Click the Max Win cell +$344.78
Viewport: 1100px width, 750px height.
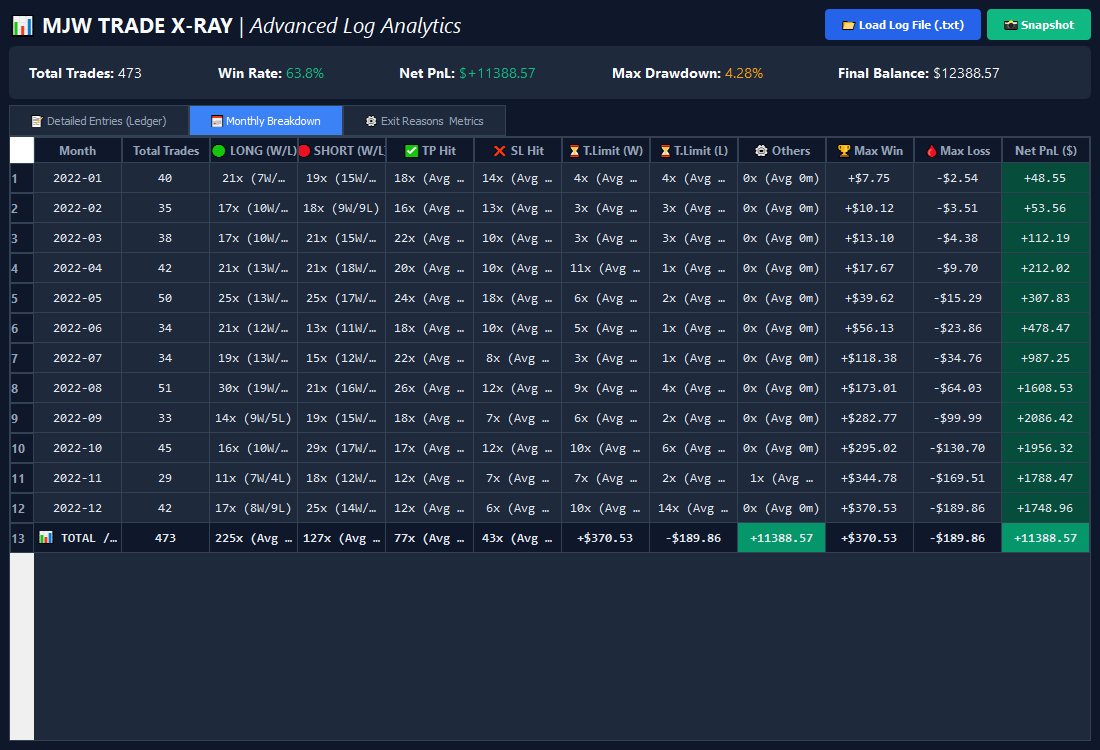click(869, 478)
